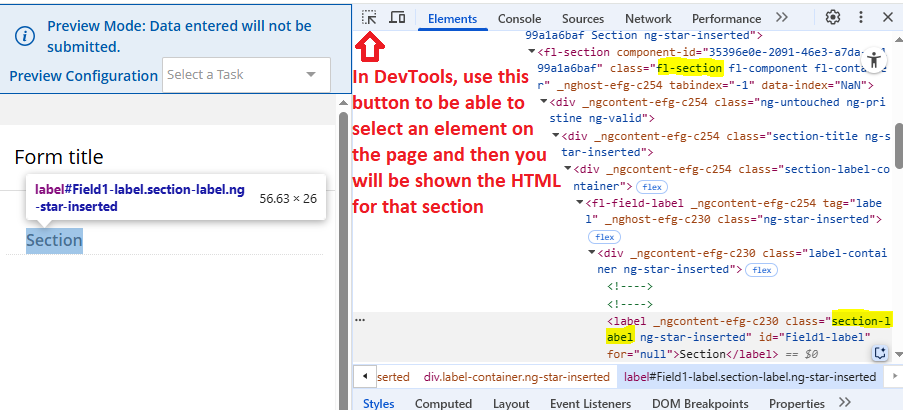903x410 pixels.
Task: Activate the inspect element picker in DevTools
Action: pos(370,17)
